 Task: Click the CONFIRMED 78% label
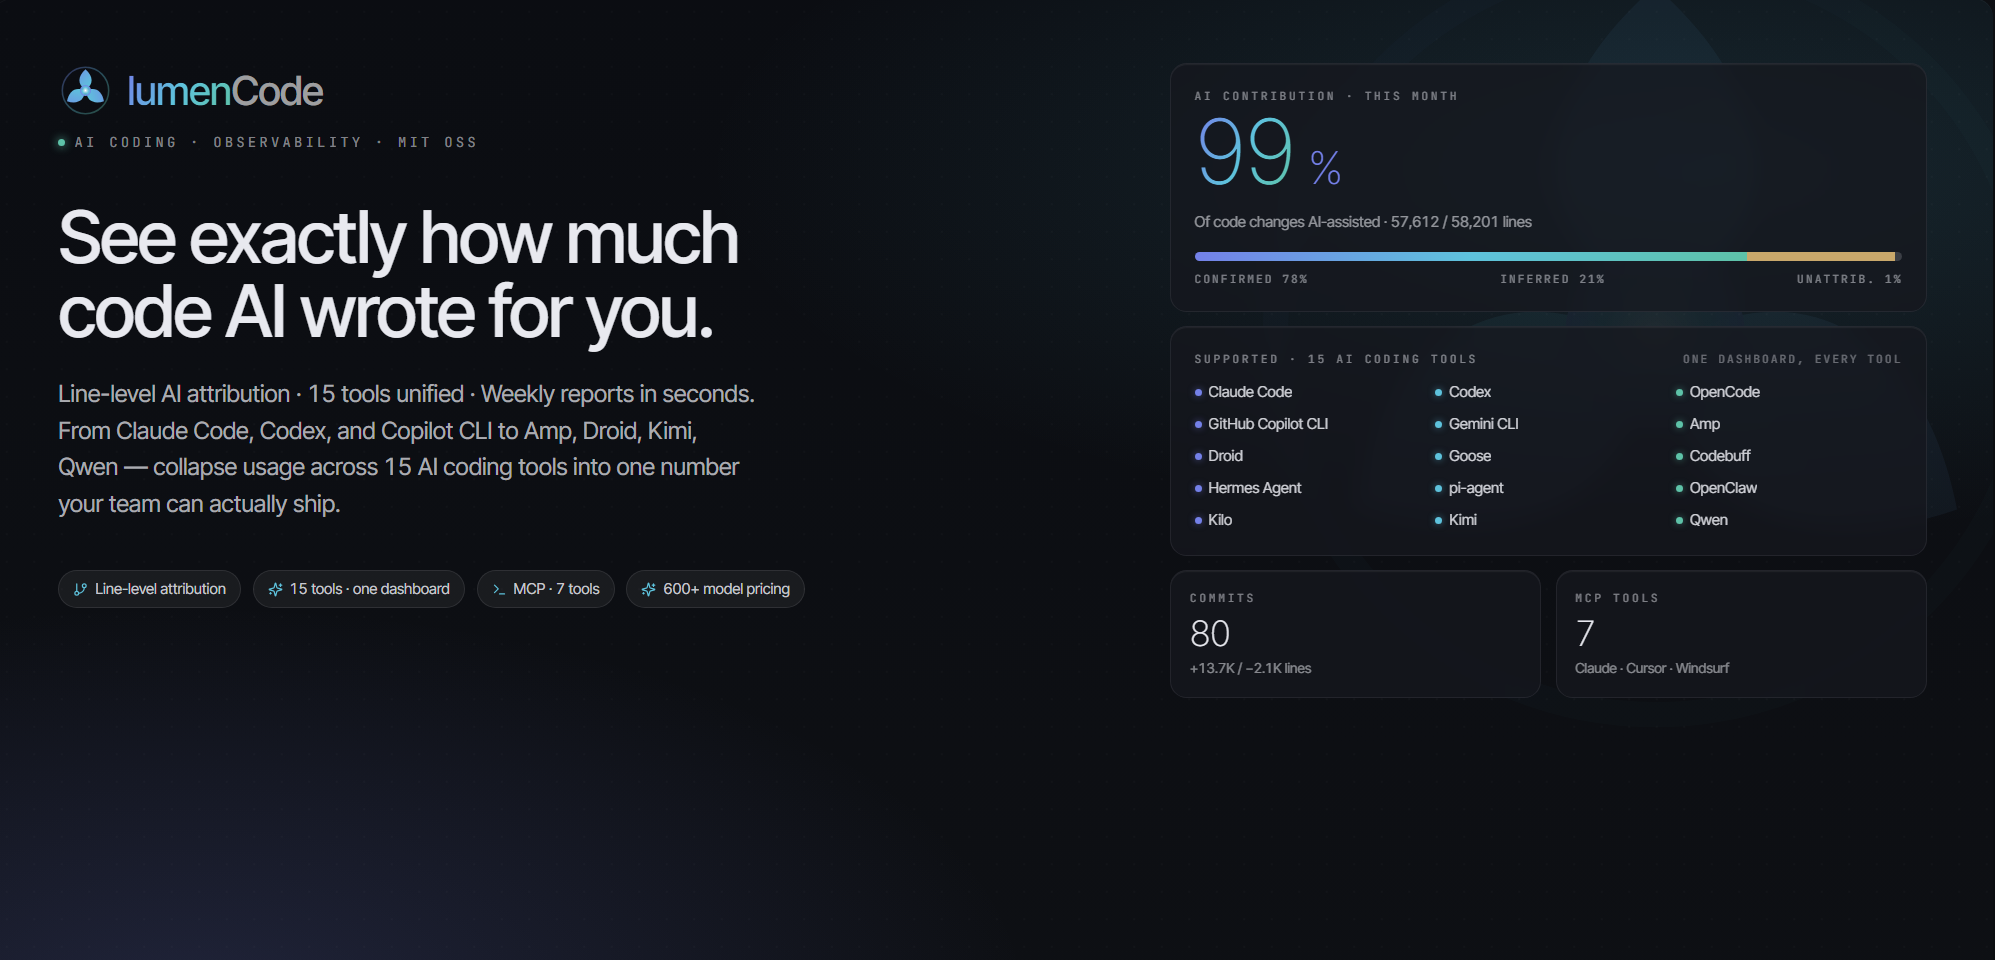pyautogui.click(x=1251, y=279)
